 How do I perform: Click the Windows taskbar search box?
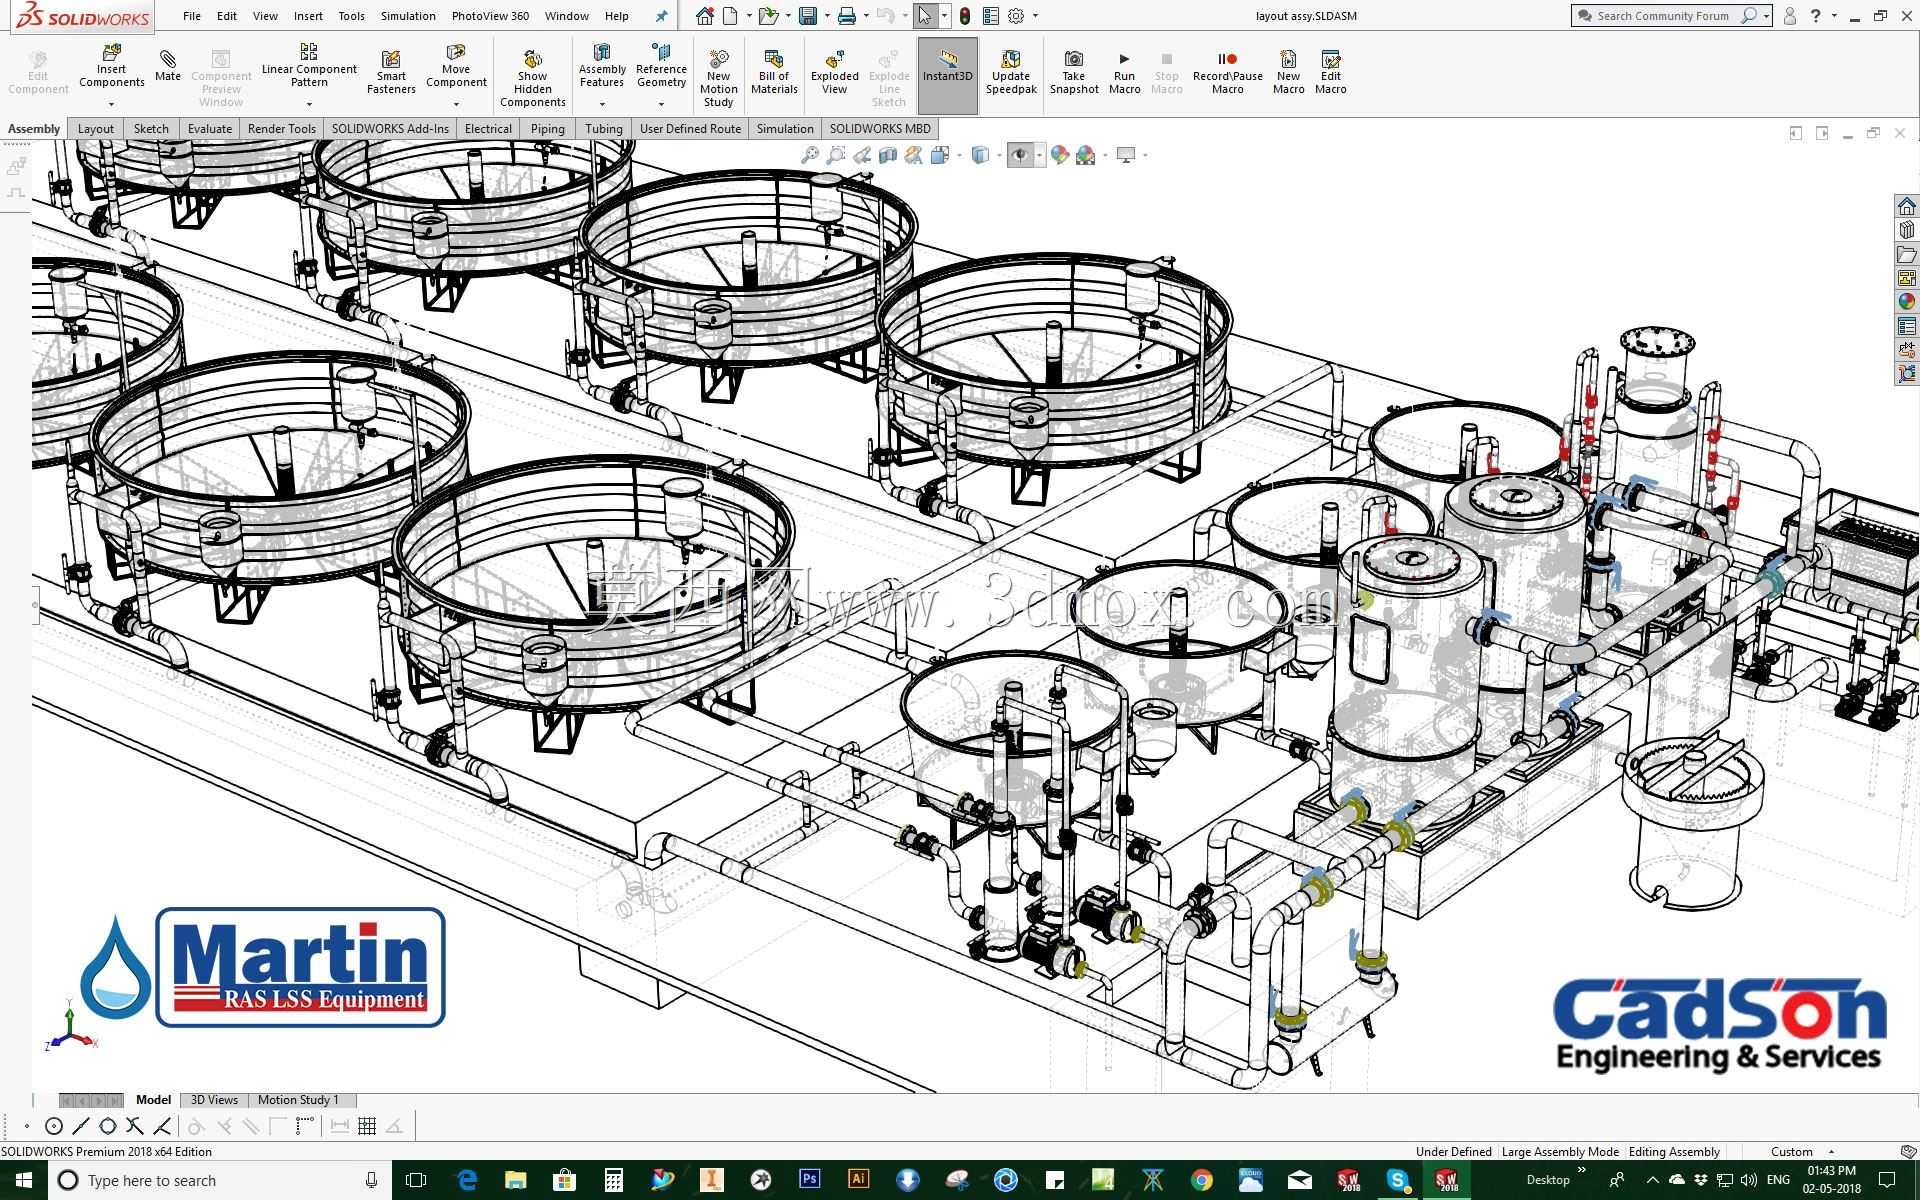tap(220, 1180)
